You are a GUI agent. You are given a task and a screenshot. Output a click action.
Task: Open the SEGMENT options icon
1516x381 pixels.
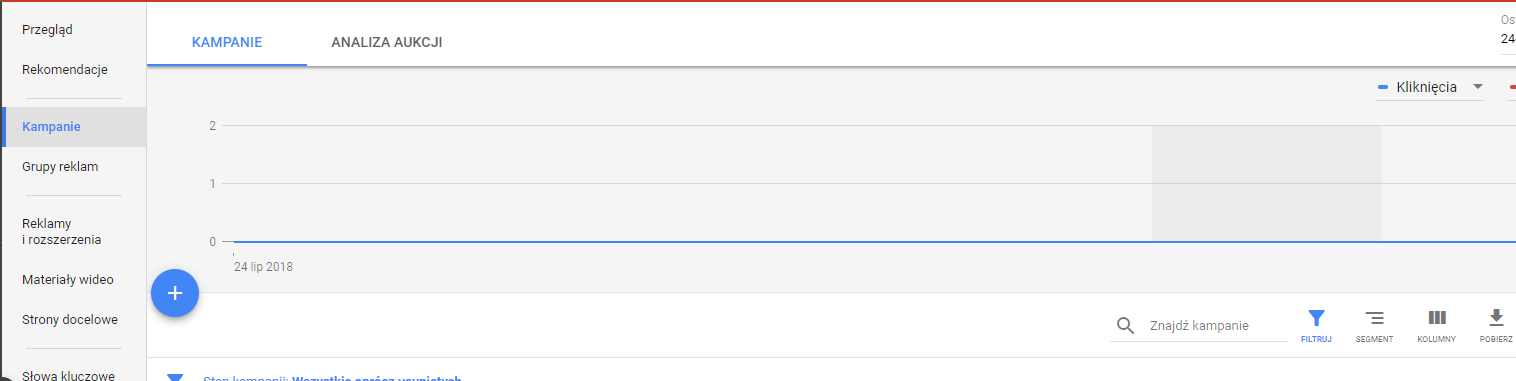(1375, 326)
